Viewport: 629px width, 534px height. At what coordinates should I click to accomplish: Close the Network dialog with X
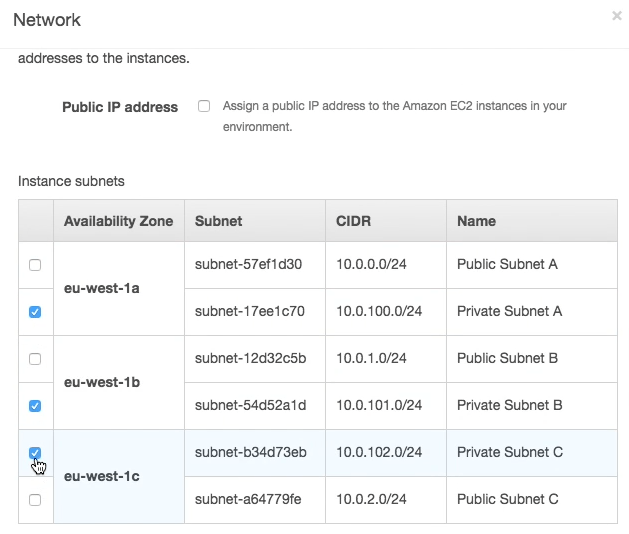617,16
